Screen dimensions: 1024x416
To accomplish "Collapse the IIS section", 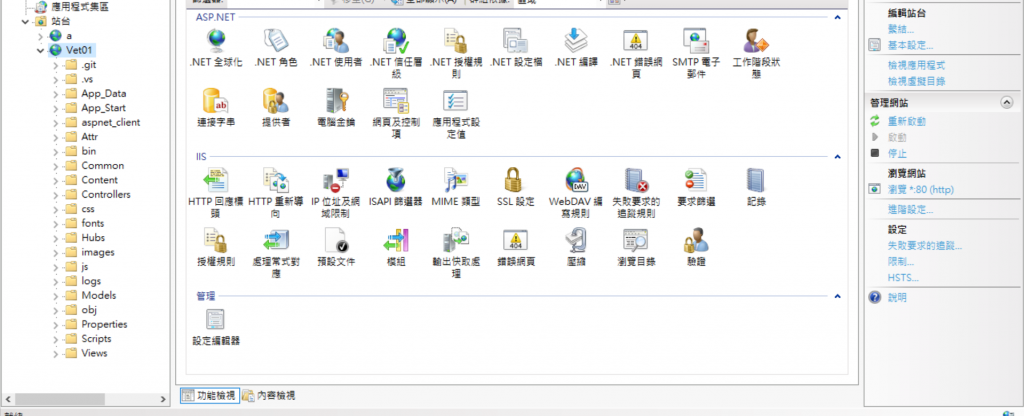I will (x=837, y=157).
